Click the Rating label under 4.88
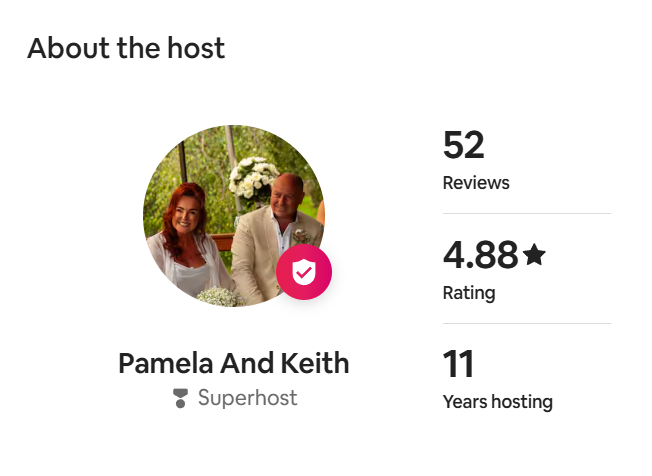Image resolution: width=652 pixels, height=476 pixels. [468, 293]
